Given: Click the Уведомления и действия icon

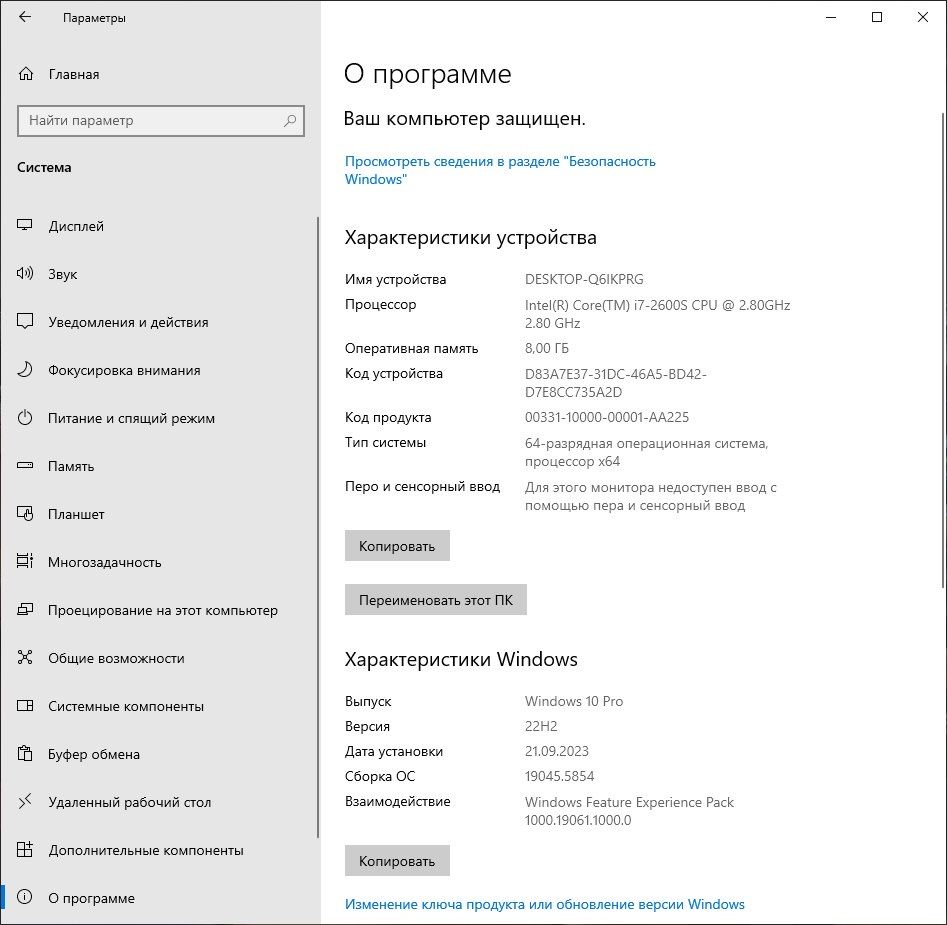Looking at the screenshot, I should (x=25, y=321).
